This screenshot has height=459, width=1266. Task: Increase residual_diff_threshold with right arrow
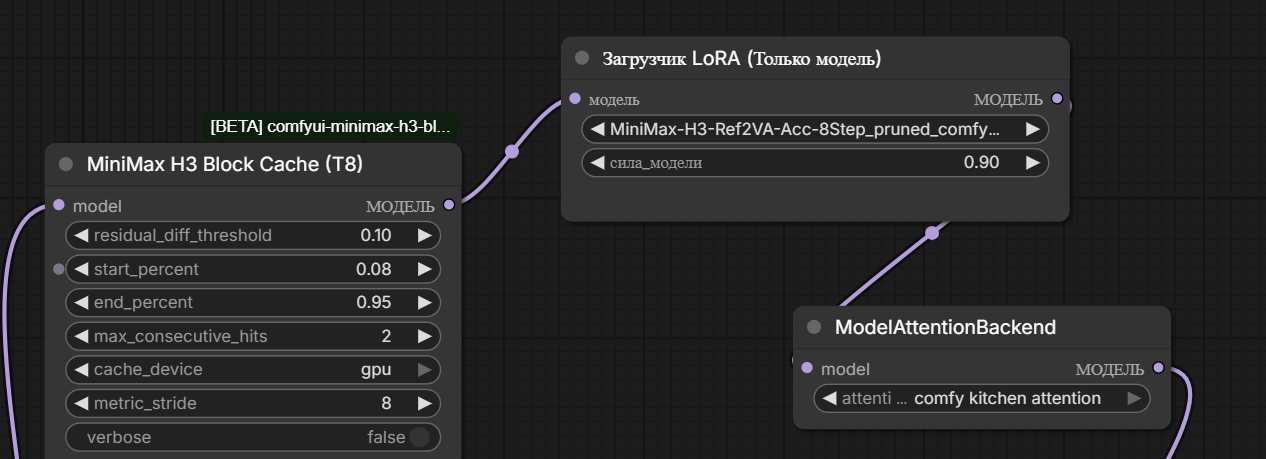[425, 236]
